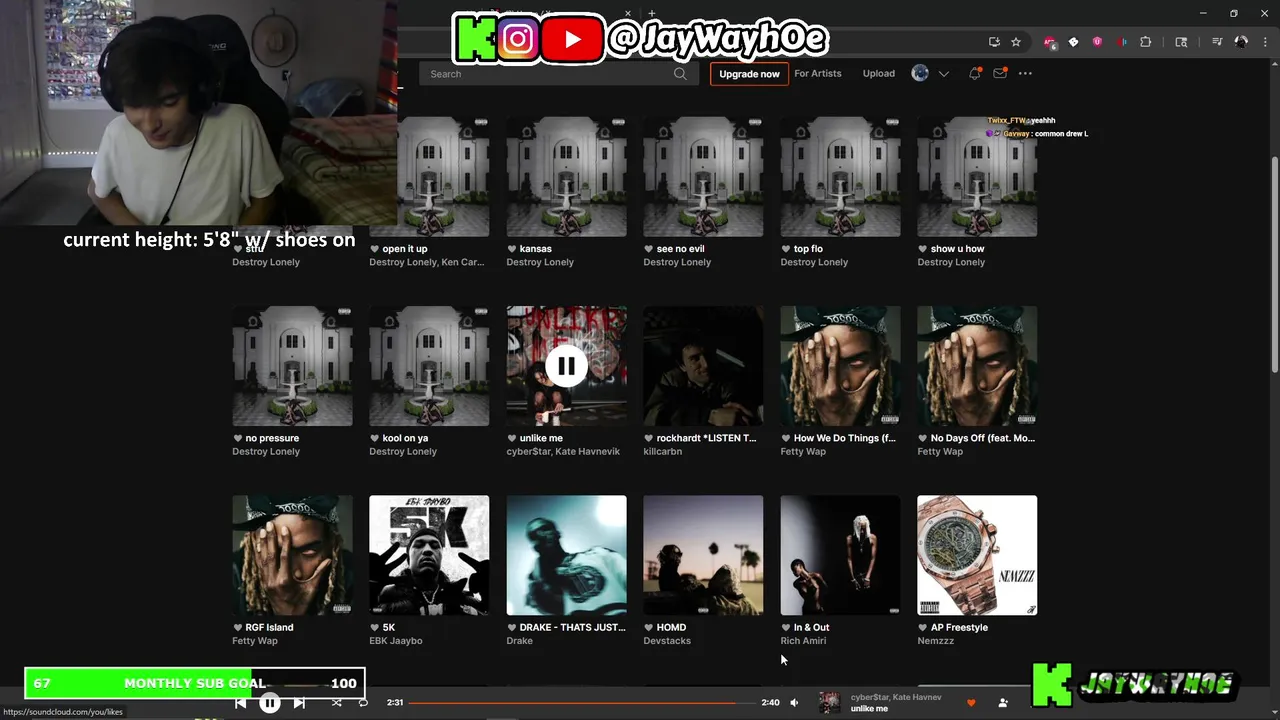Open the Devstacks artist link

(x=667, y=641)
